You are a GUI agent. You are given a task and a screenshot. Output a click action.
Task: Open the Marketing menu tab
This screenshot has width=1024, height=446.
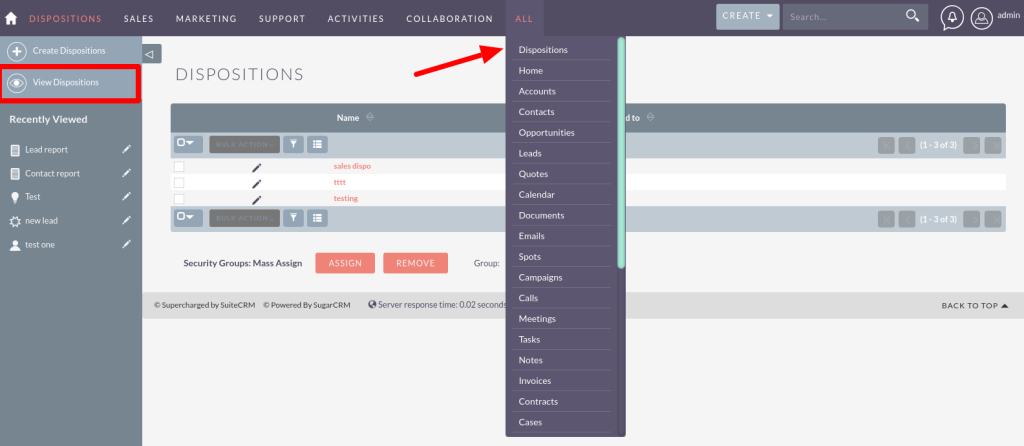[206, 19]
